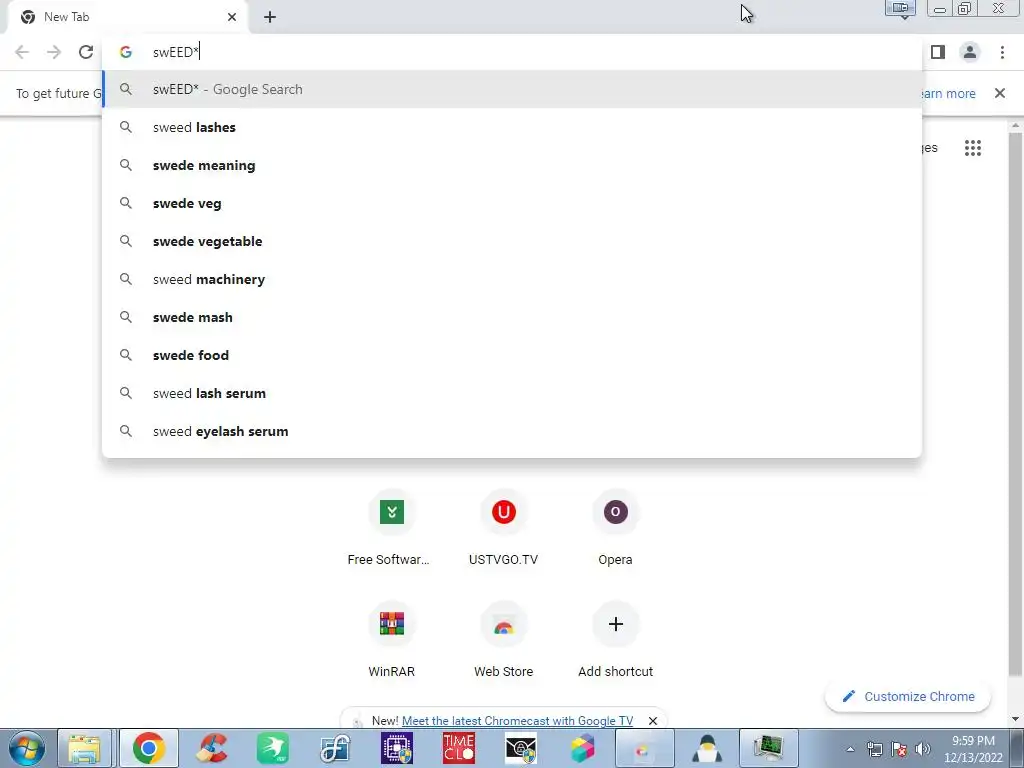The image size is (1024, 768).
Task: Click the volume speaker tray icon
Action: 923,749
